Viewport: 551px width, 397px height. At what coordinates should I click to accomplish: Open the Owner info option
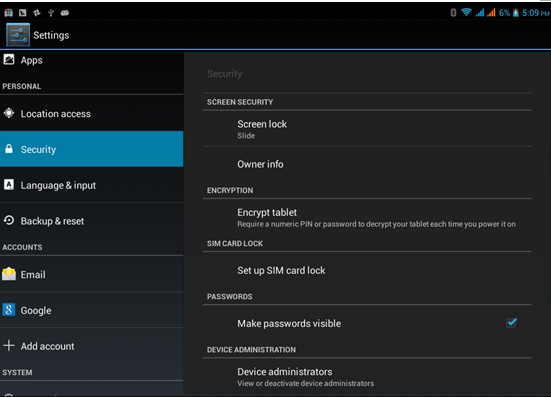point(367,164)
